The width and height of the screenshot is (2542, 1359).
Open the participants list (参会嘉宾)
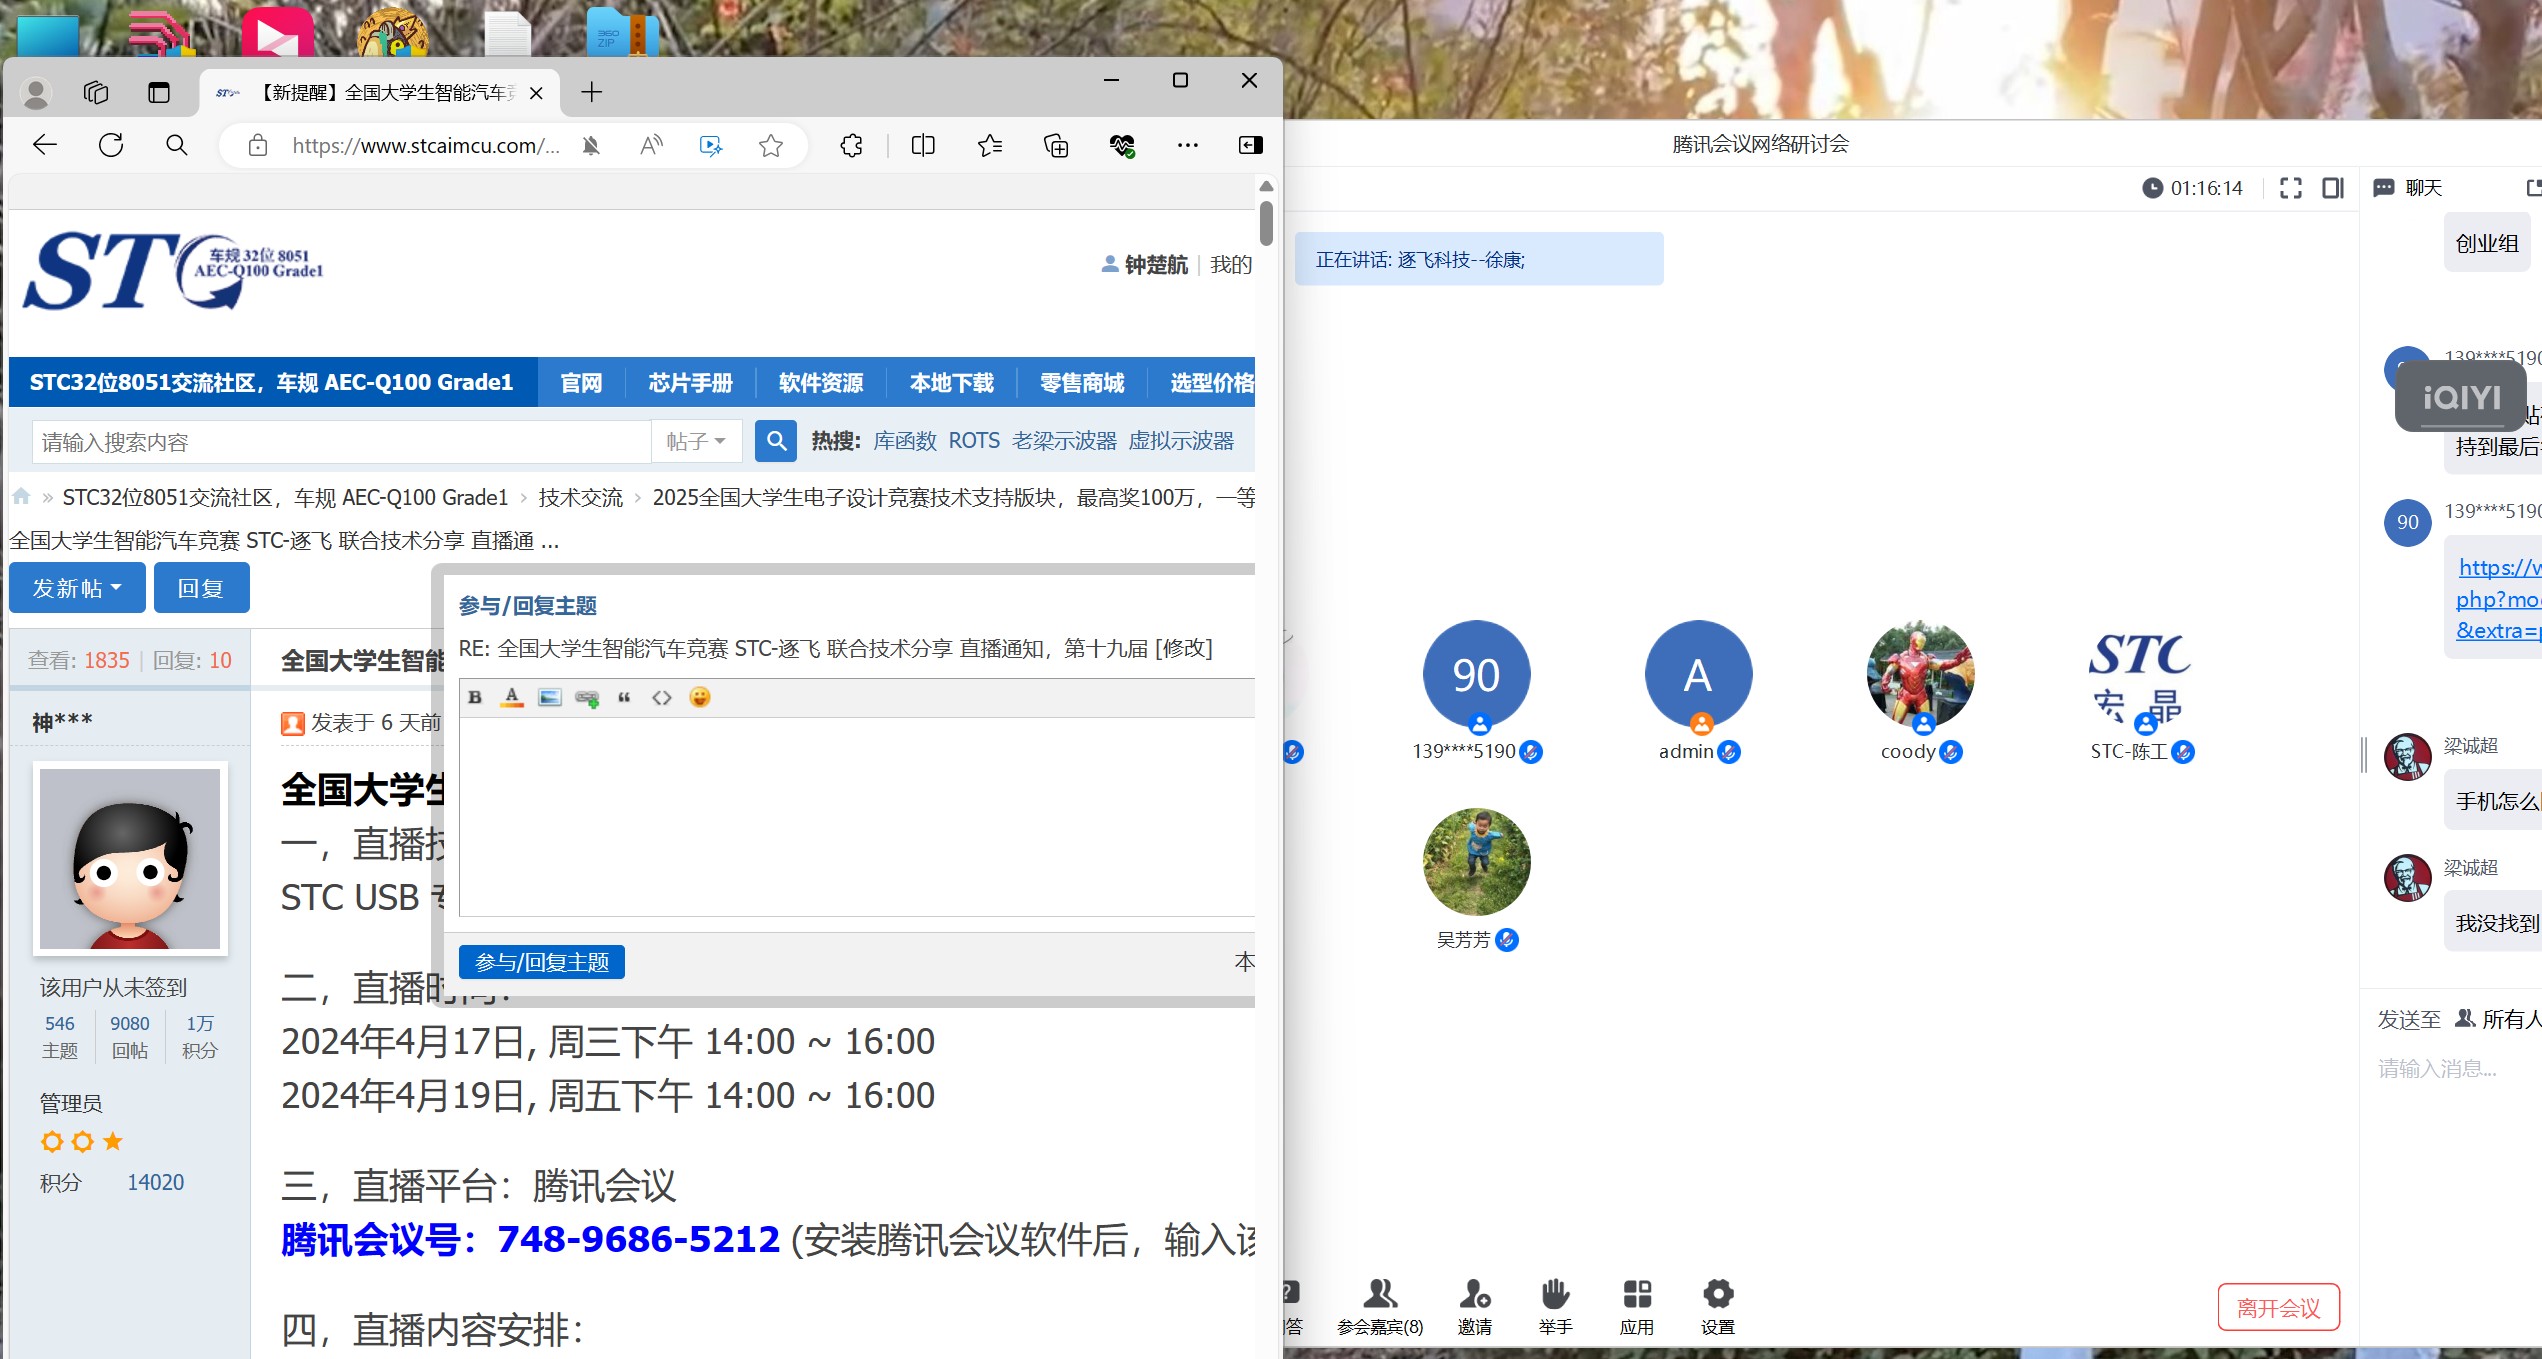1380,1306
